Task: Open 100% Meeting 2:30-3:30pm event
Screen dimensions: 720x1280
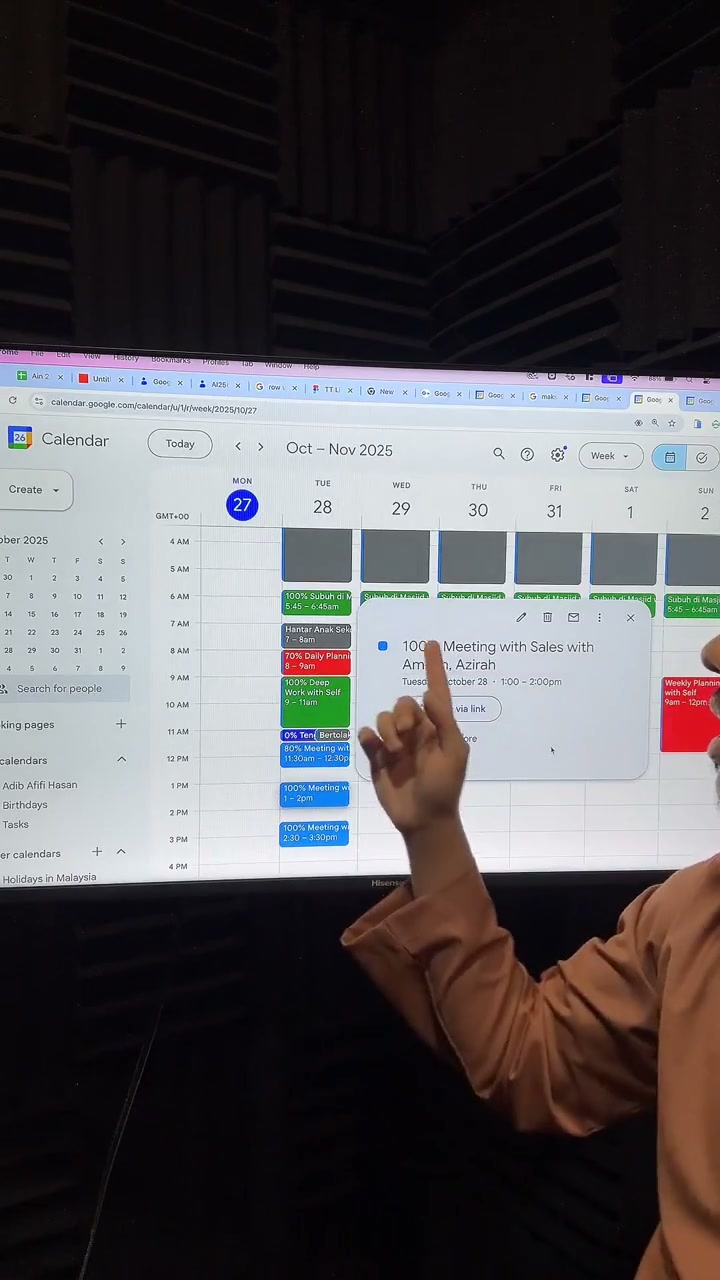Action: (315, 833)
